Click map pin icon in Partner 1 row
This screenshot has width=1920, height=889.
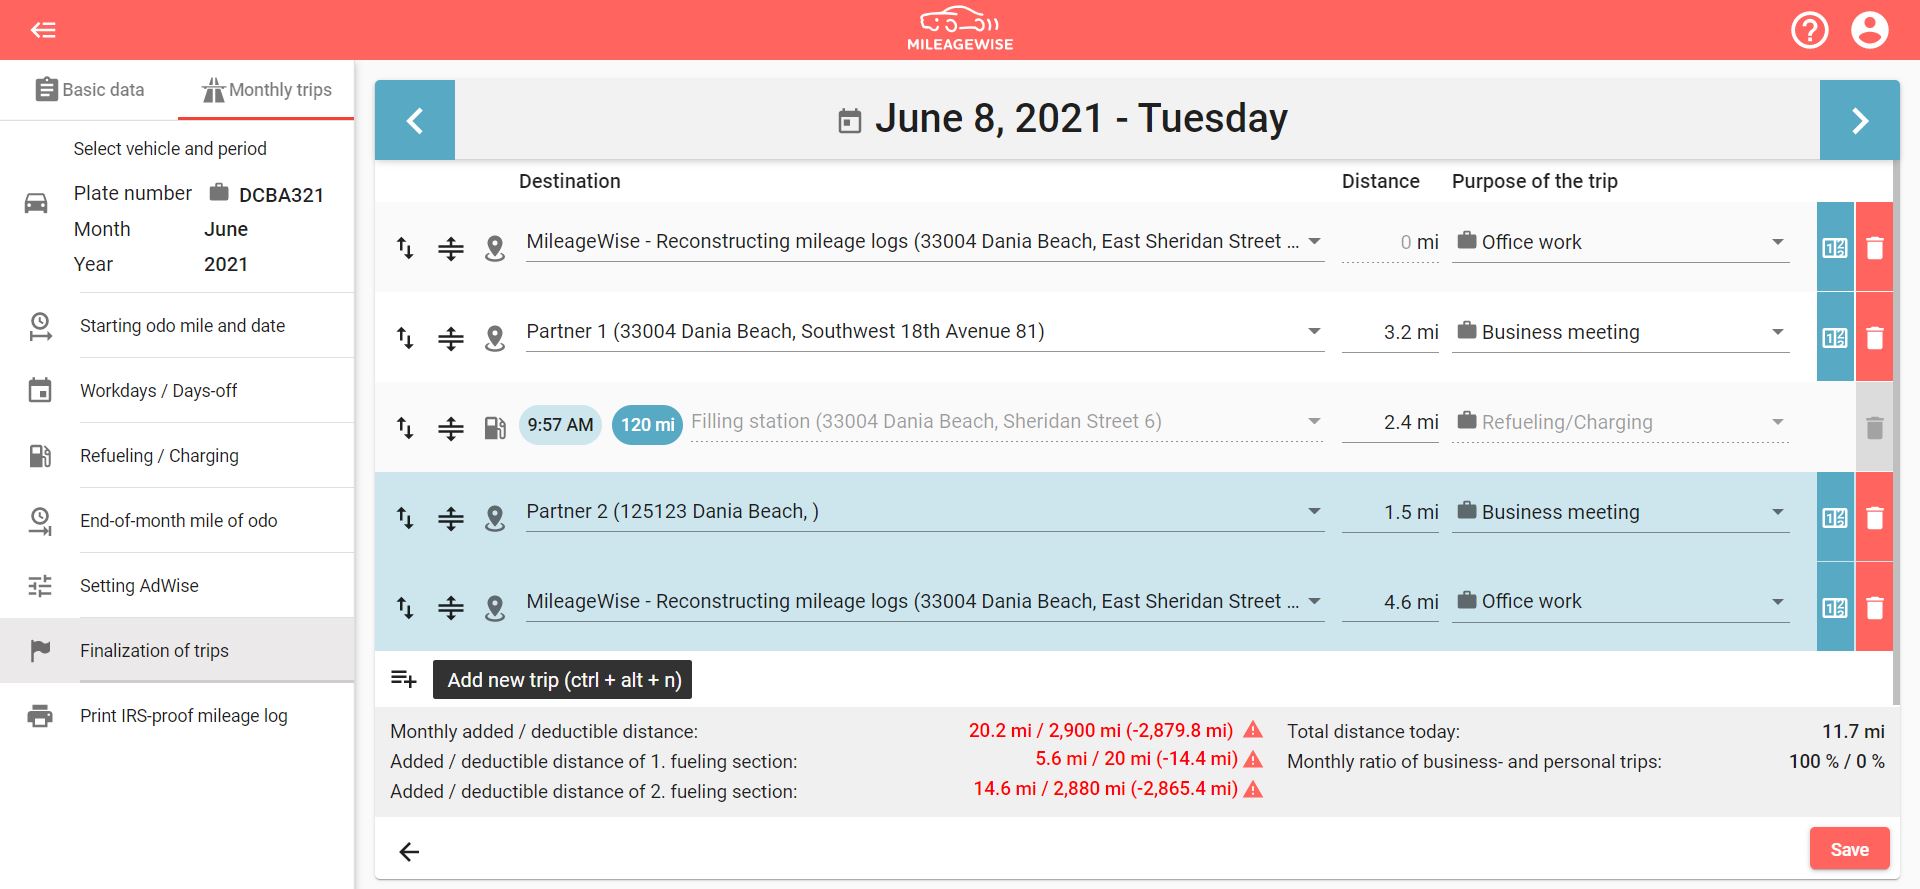pos(495,338)
